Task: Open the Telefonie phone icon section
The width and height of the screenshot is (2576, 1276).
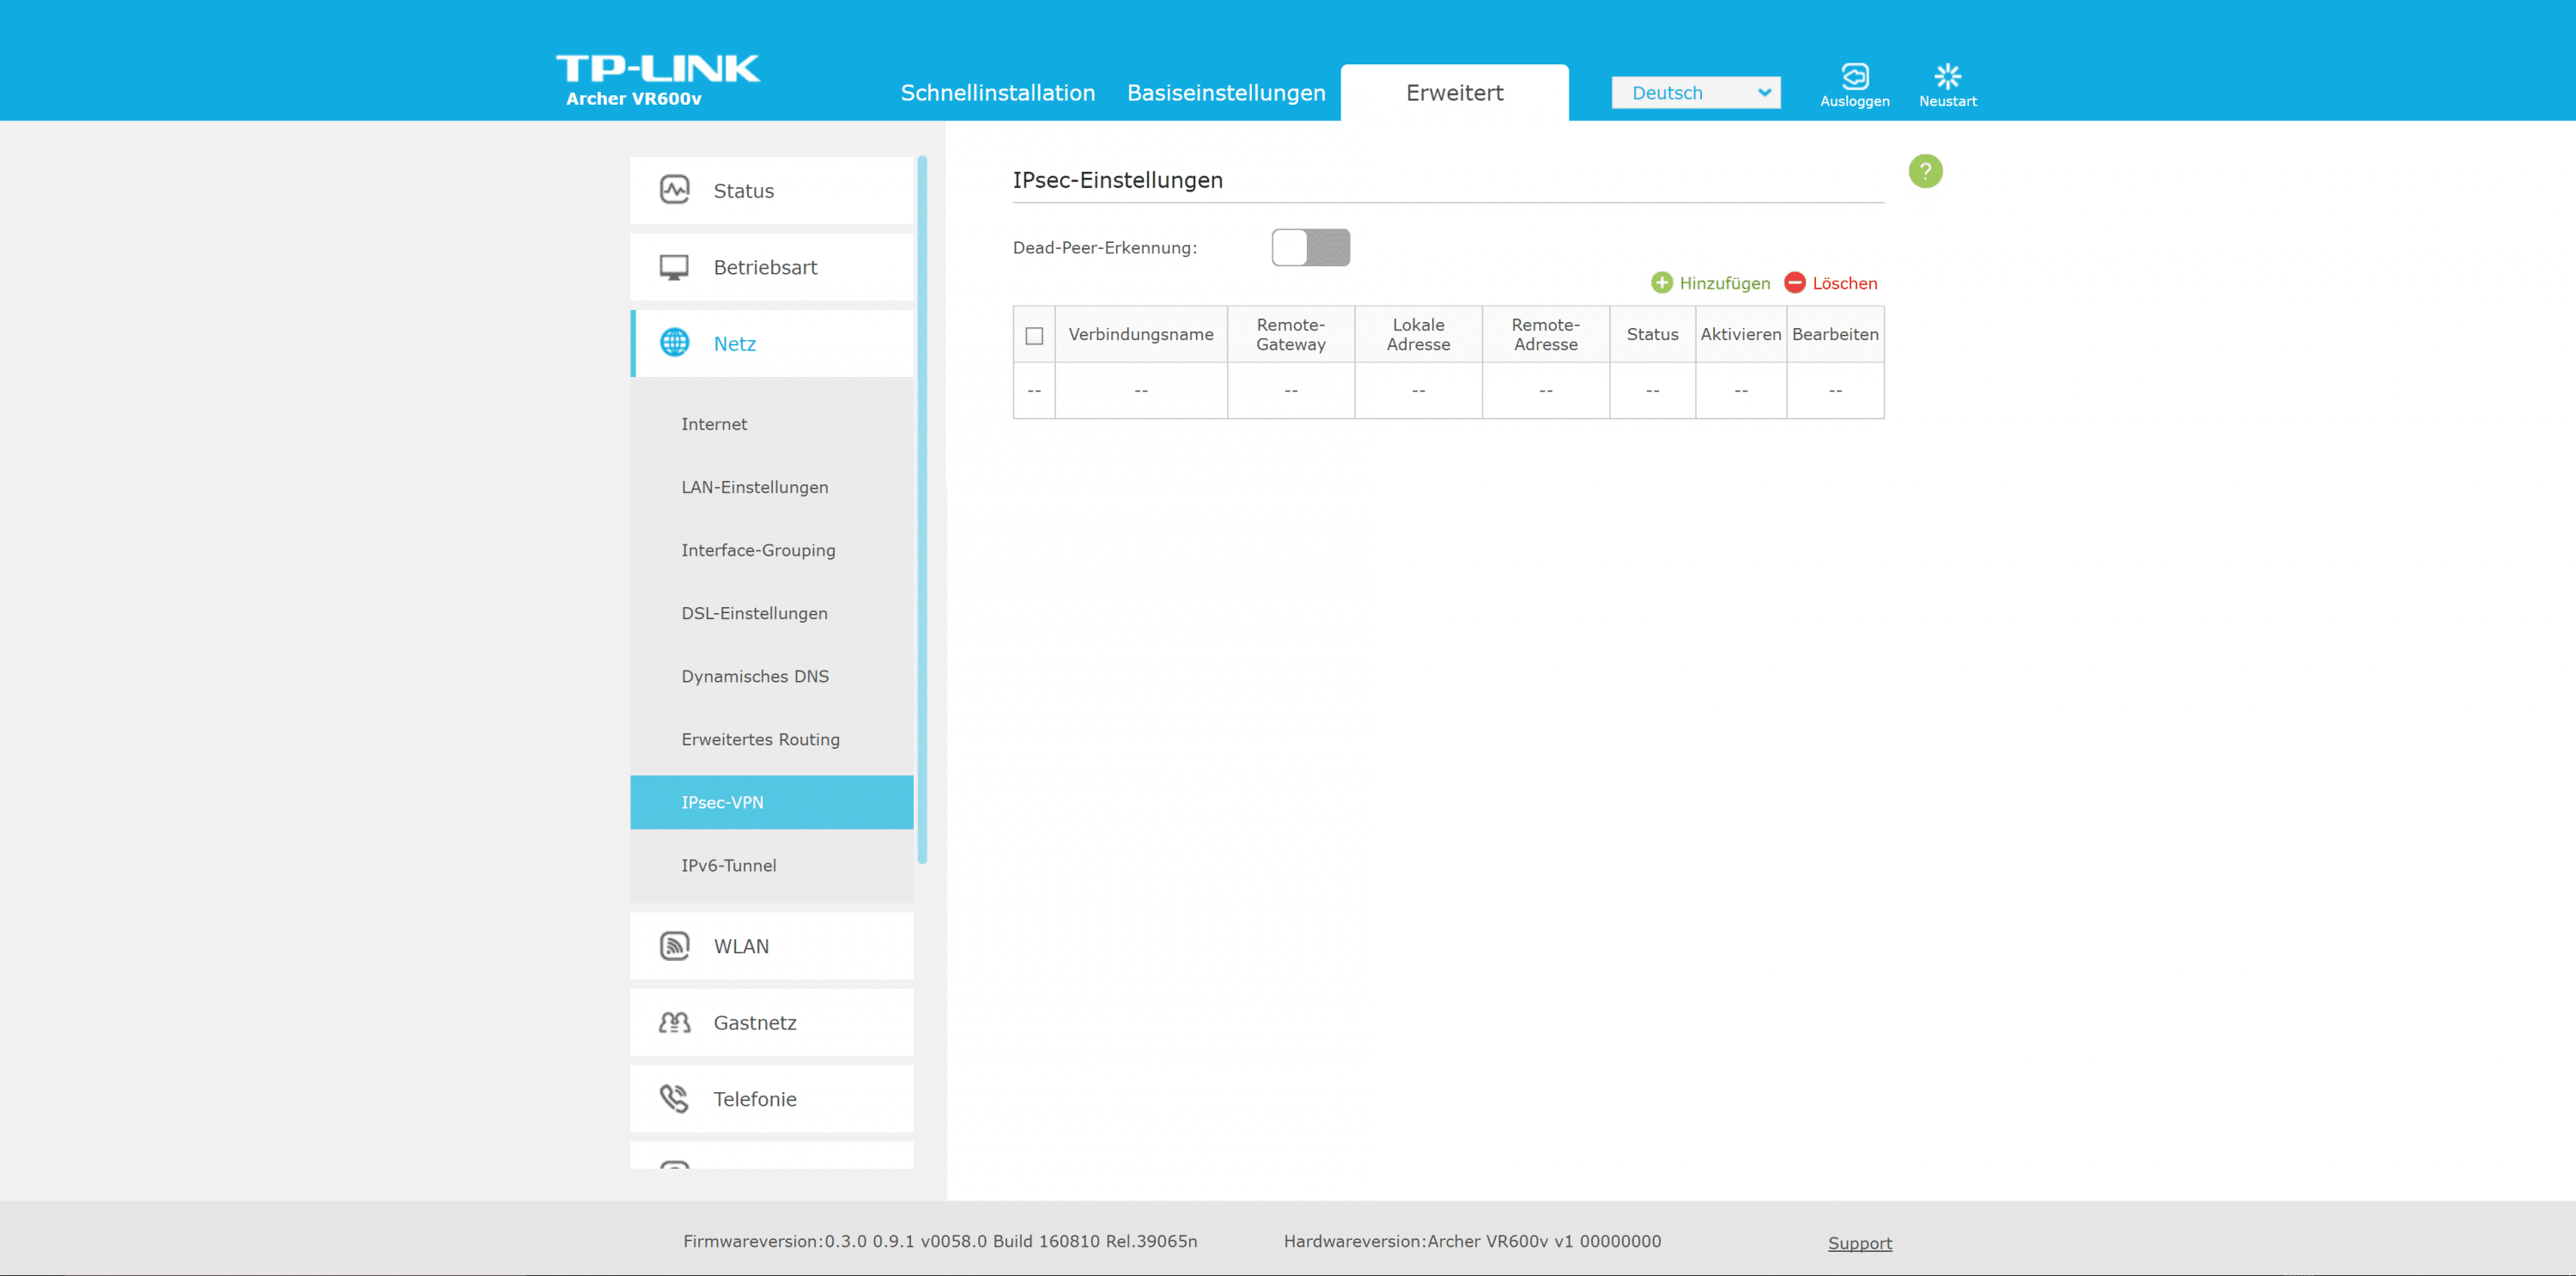Action: click(674, 1099)
